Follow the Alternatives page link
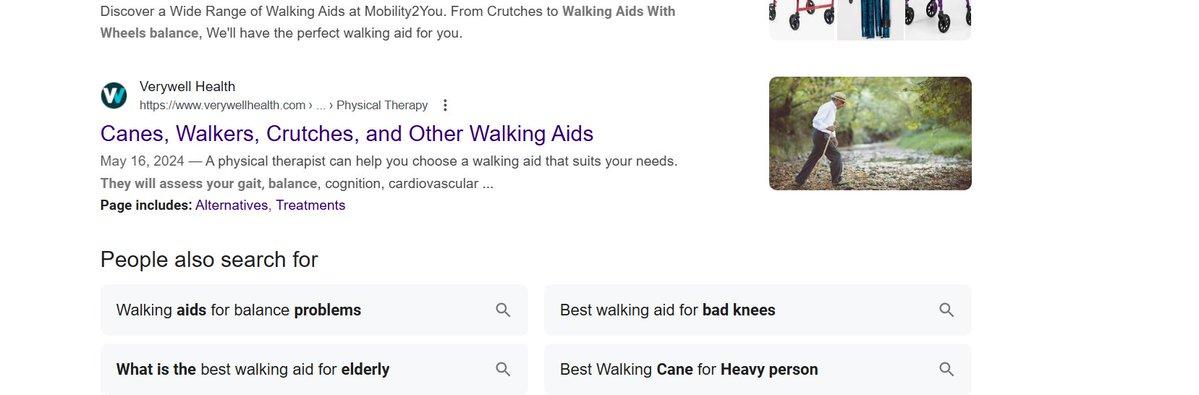This screenshot has width=1199, height=395. click(x=232, y=205)
